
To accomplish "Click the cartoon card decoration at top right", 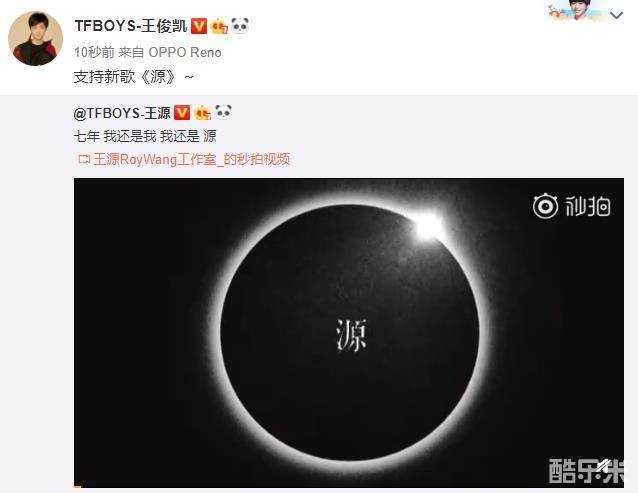I will [x=576, y=10].
